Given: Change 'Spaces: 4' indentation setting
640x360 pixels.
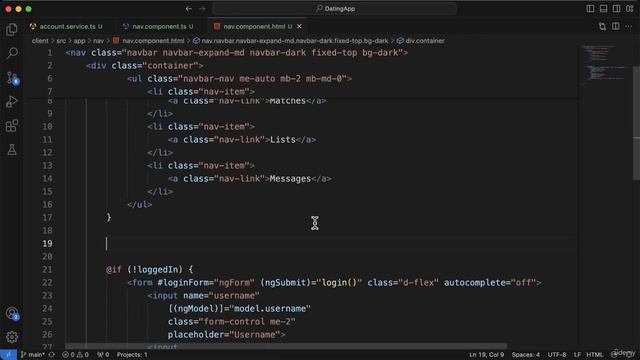Looking at the screenshot, I should (526, 355).
